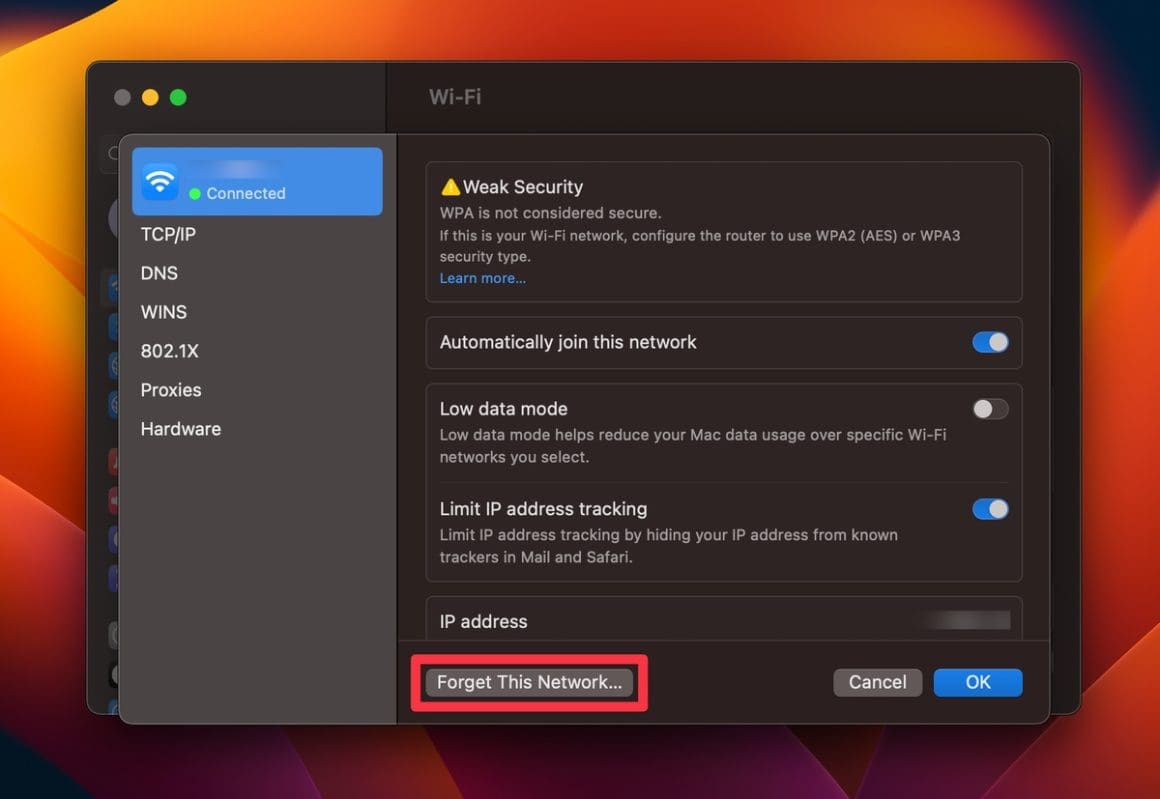
Task: Click the Wi-Fi icon on the connected network
Action: point(159,181)
